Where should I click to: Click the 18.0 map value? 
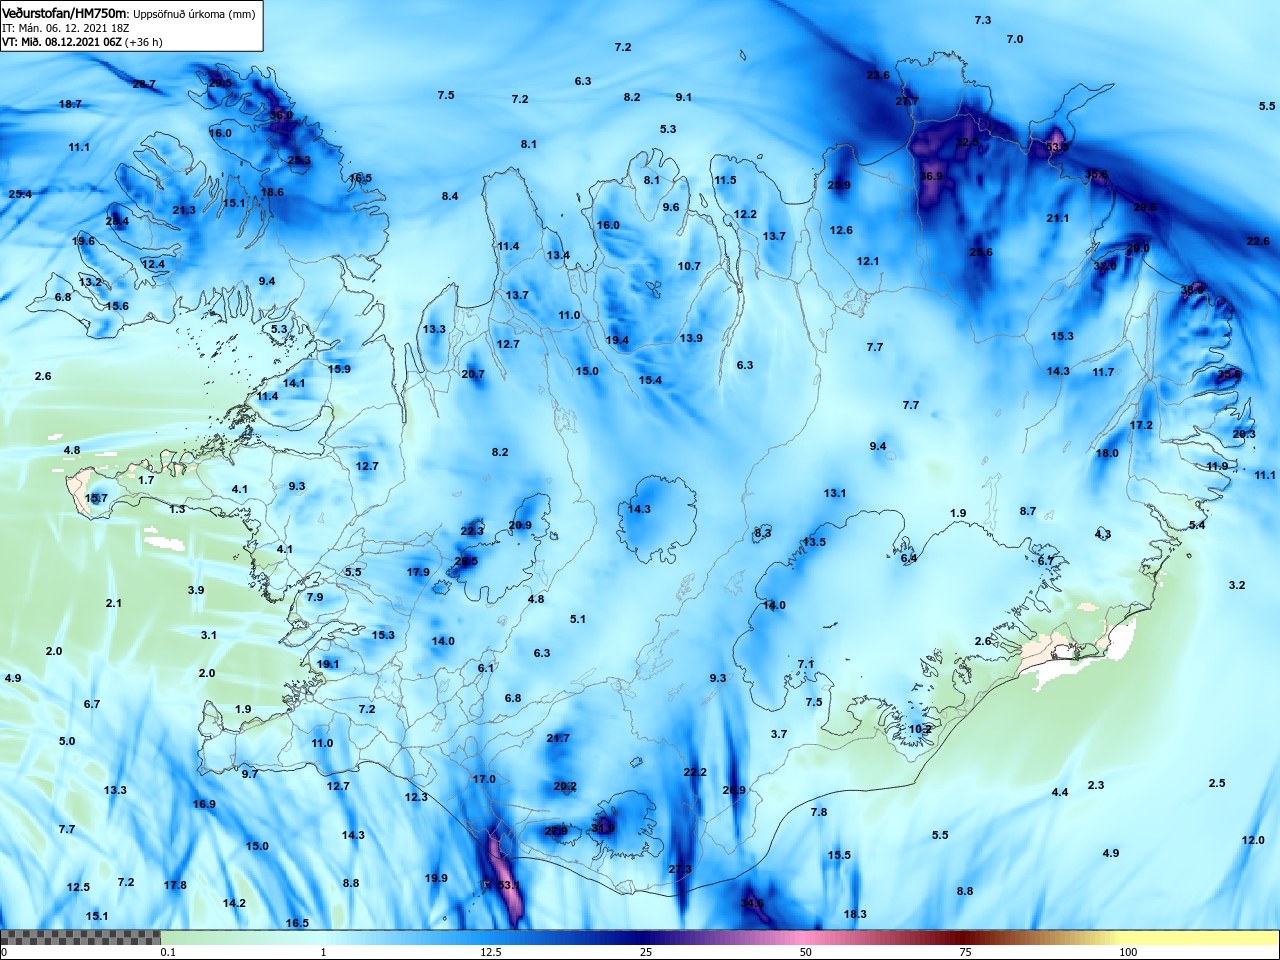point(1107,453)
